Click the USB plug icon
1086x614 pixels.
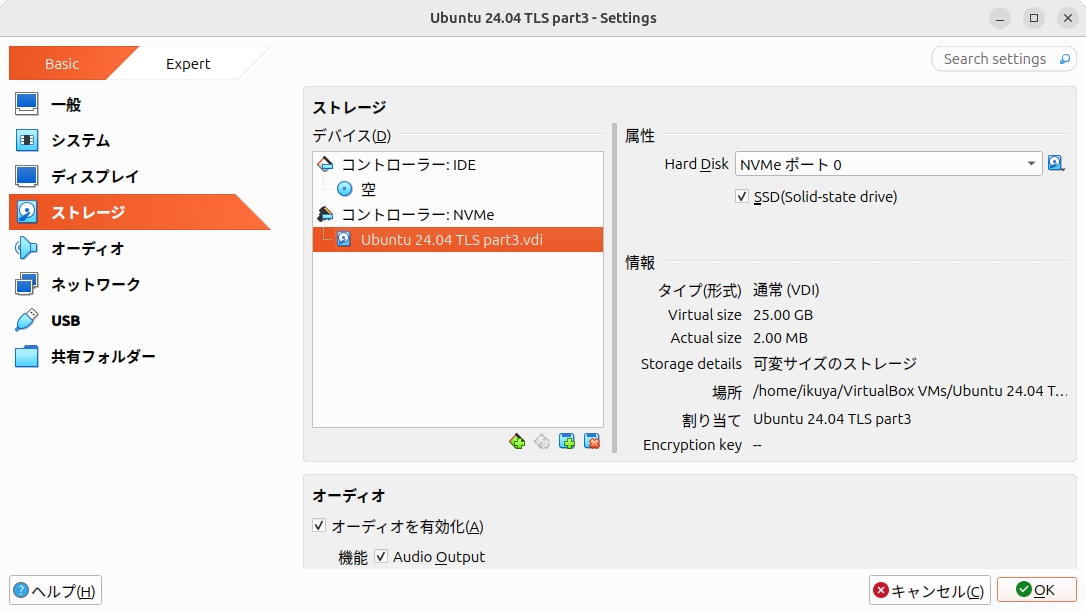point(26,320)
